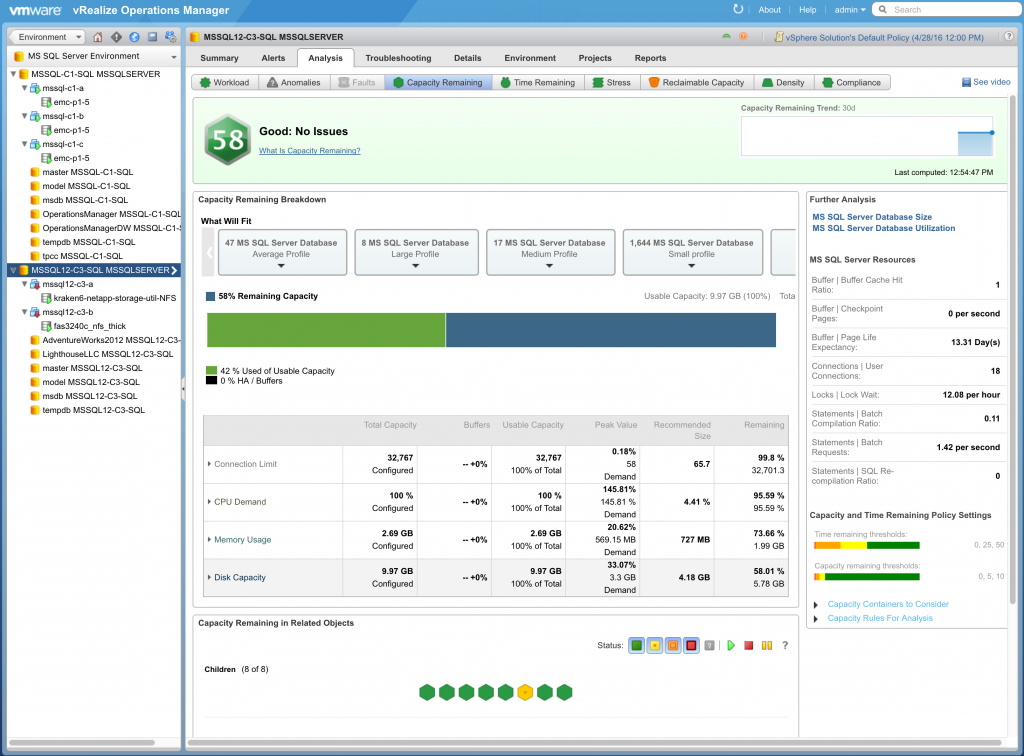Image resolution: width=1024 pixels, height=756 pixels.
Task: Expand Capacity Containers to Consider
Action: coord(816,605)
